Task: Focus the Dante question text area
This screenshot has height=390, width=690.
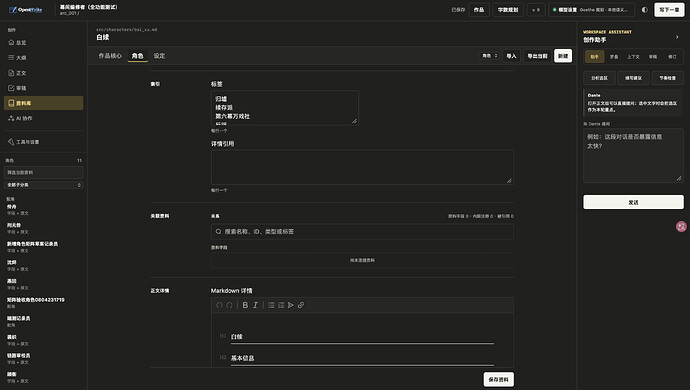Action: 633,156
